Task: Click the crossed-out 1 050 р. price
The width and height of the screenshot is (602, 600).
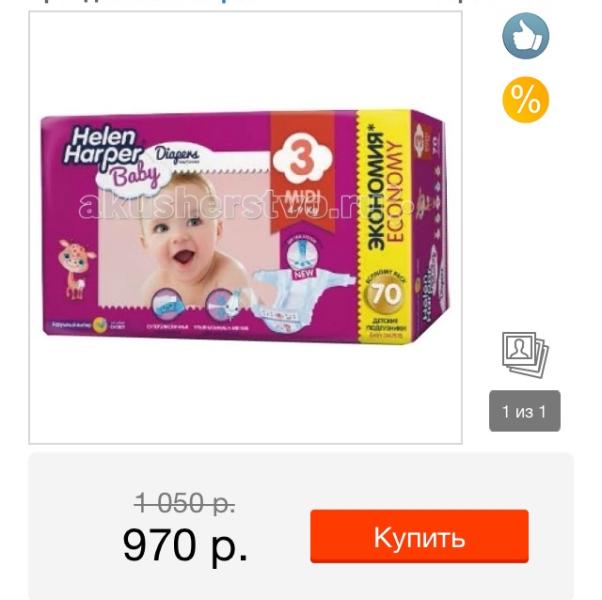Action: (x=185, y=502)
